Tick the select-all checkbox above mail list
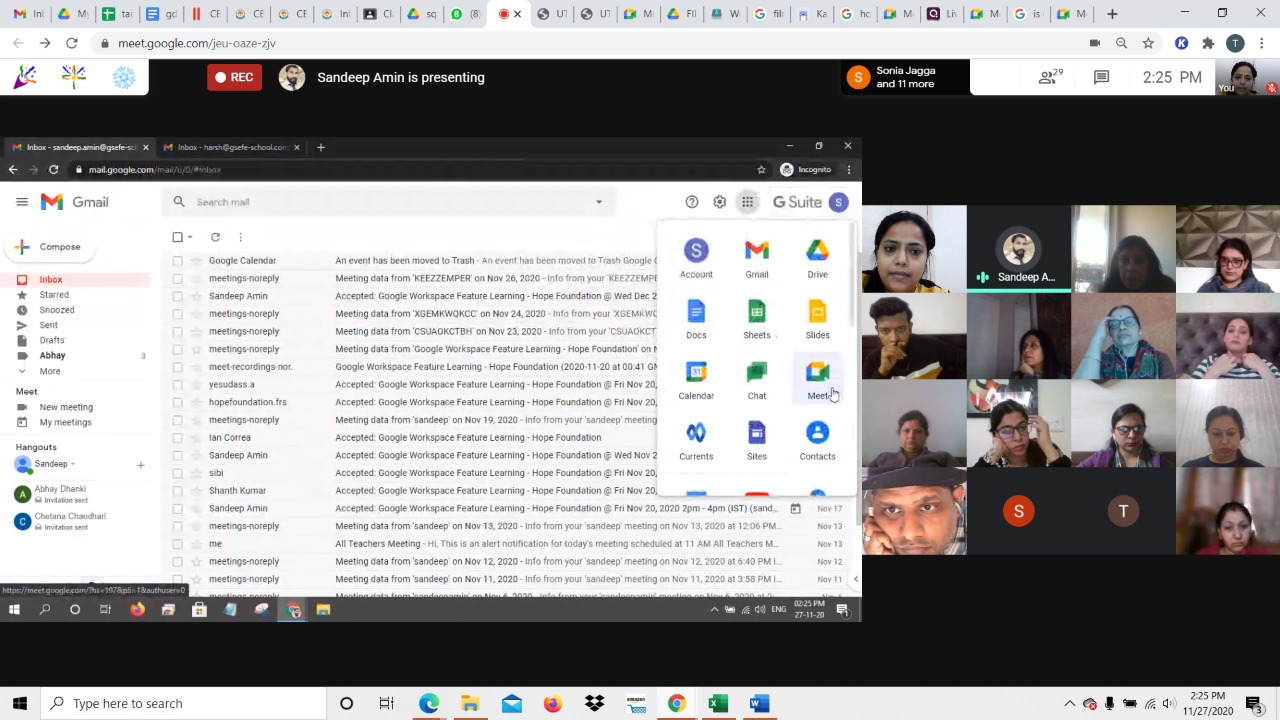1280x720 pixels. click(x=177, y=237)
